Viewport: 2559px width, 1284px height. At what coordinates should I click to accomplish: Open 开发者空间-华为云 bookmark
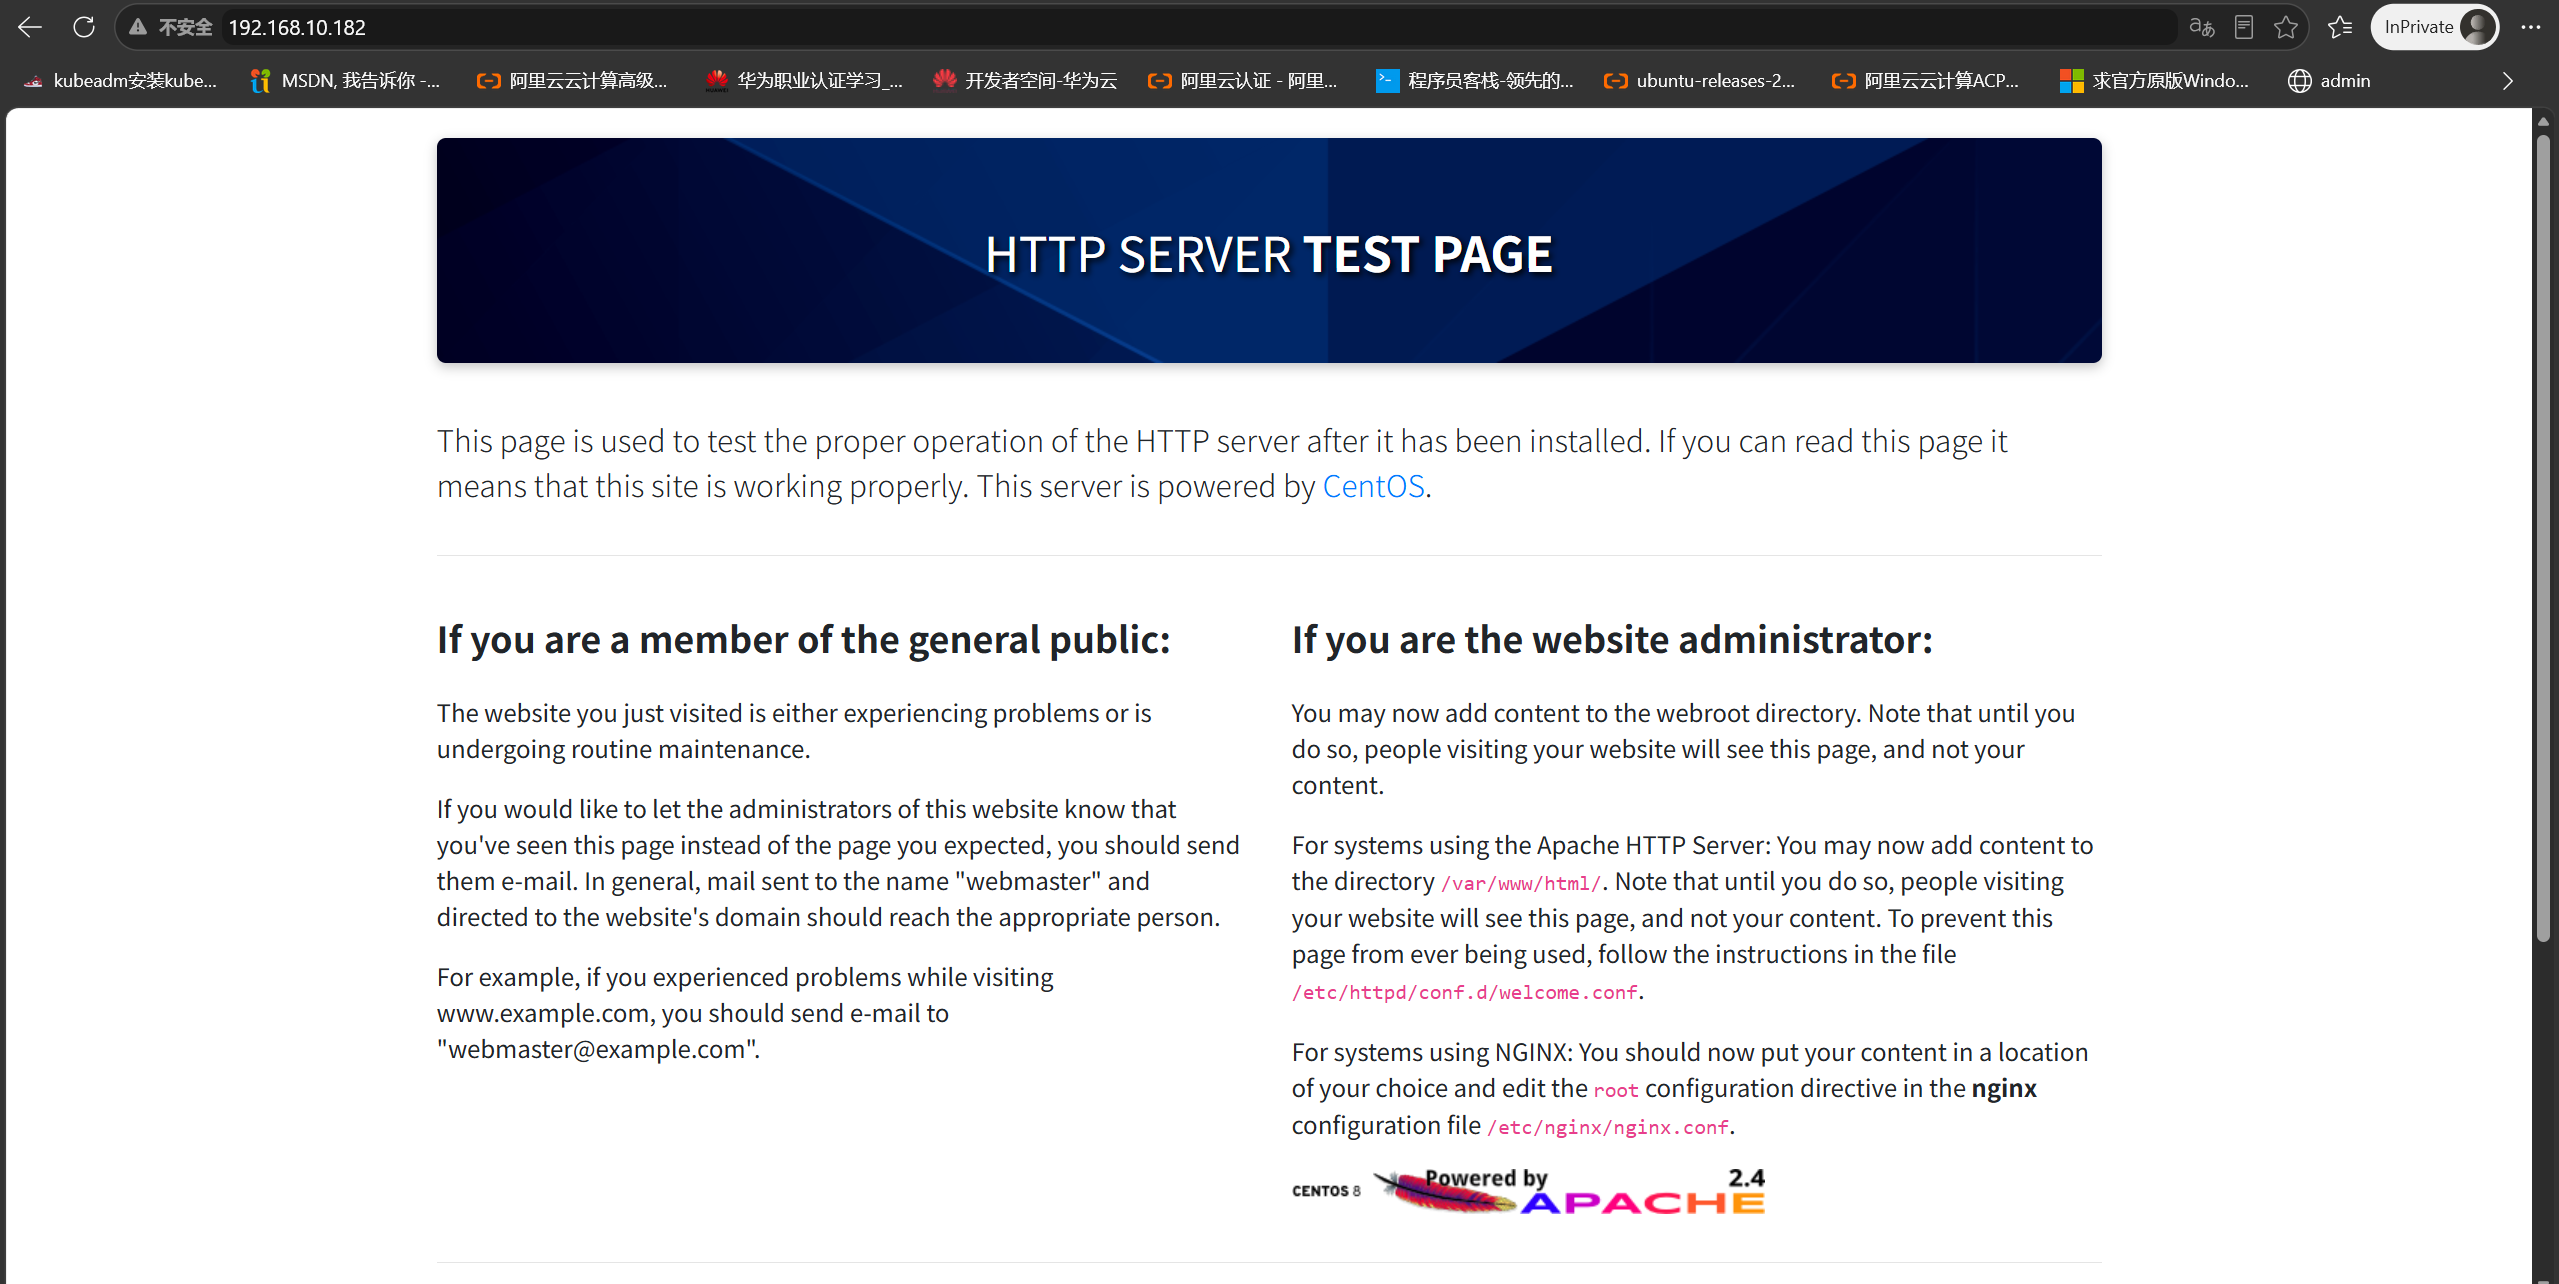pos(1025,81)
